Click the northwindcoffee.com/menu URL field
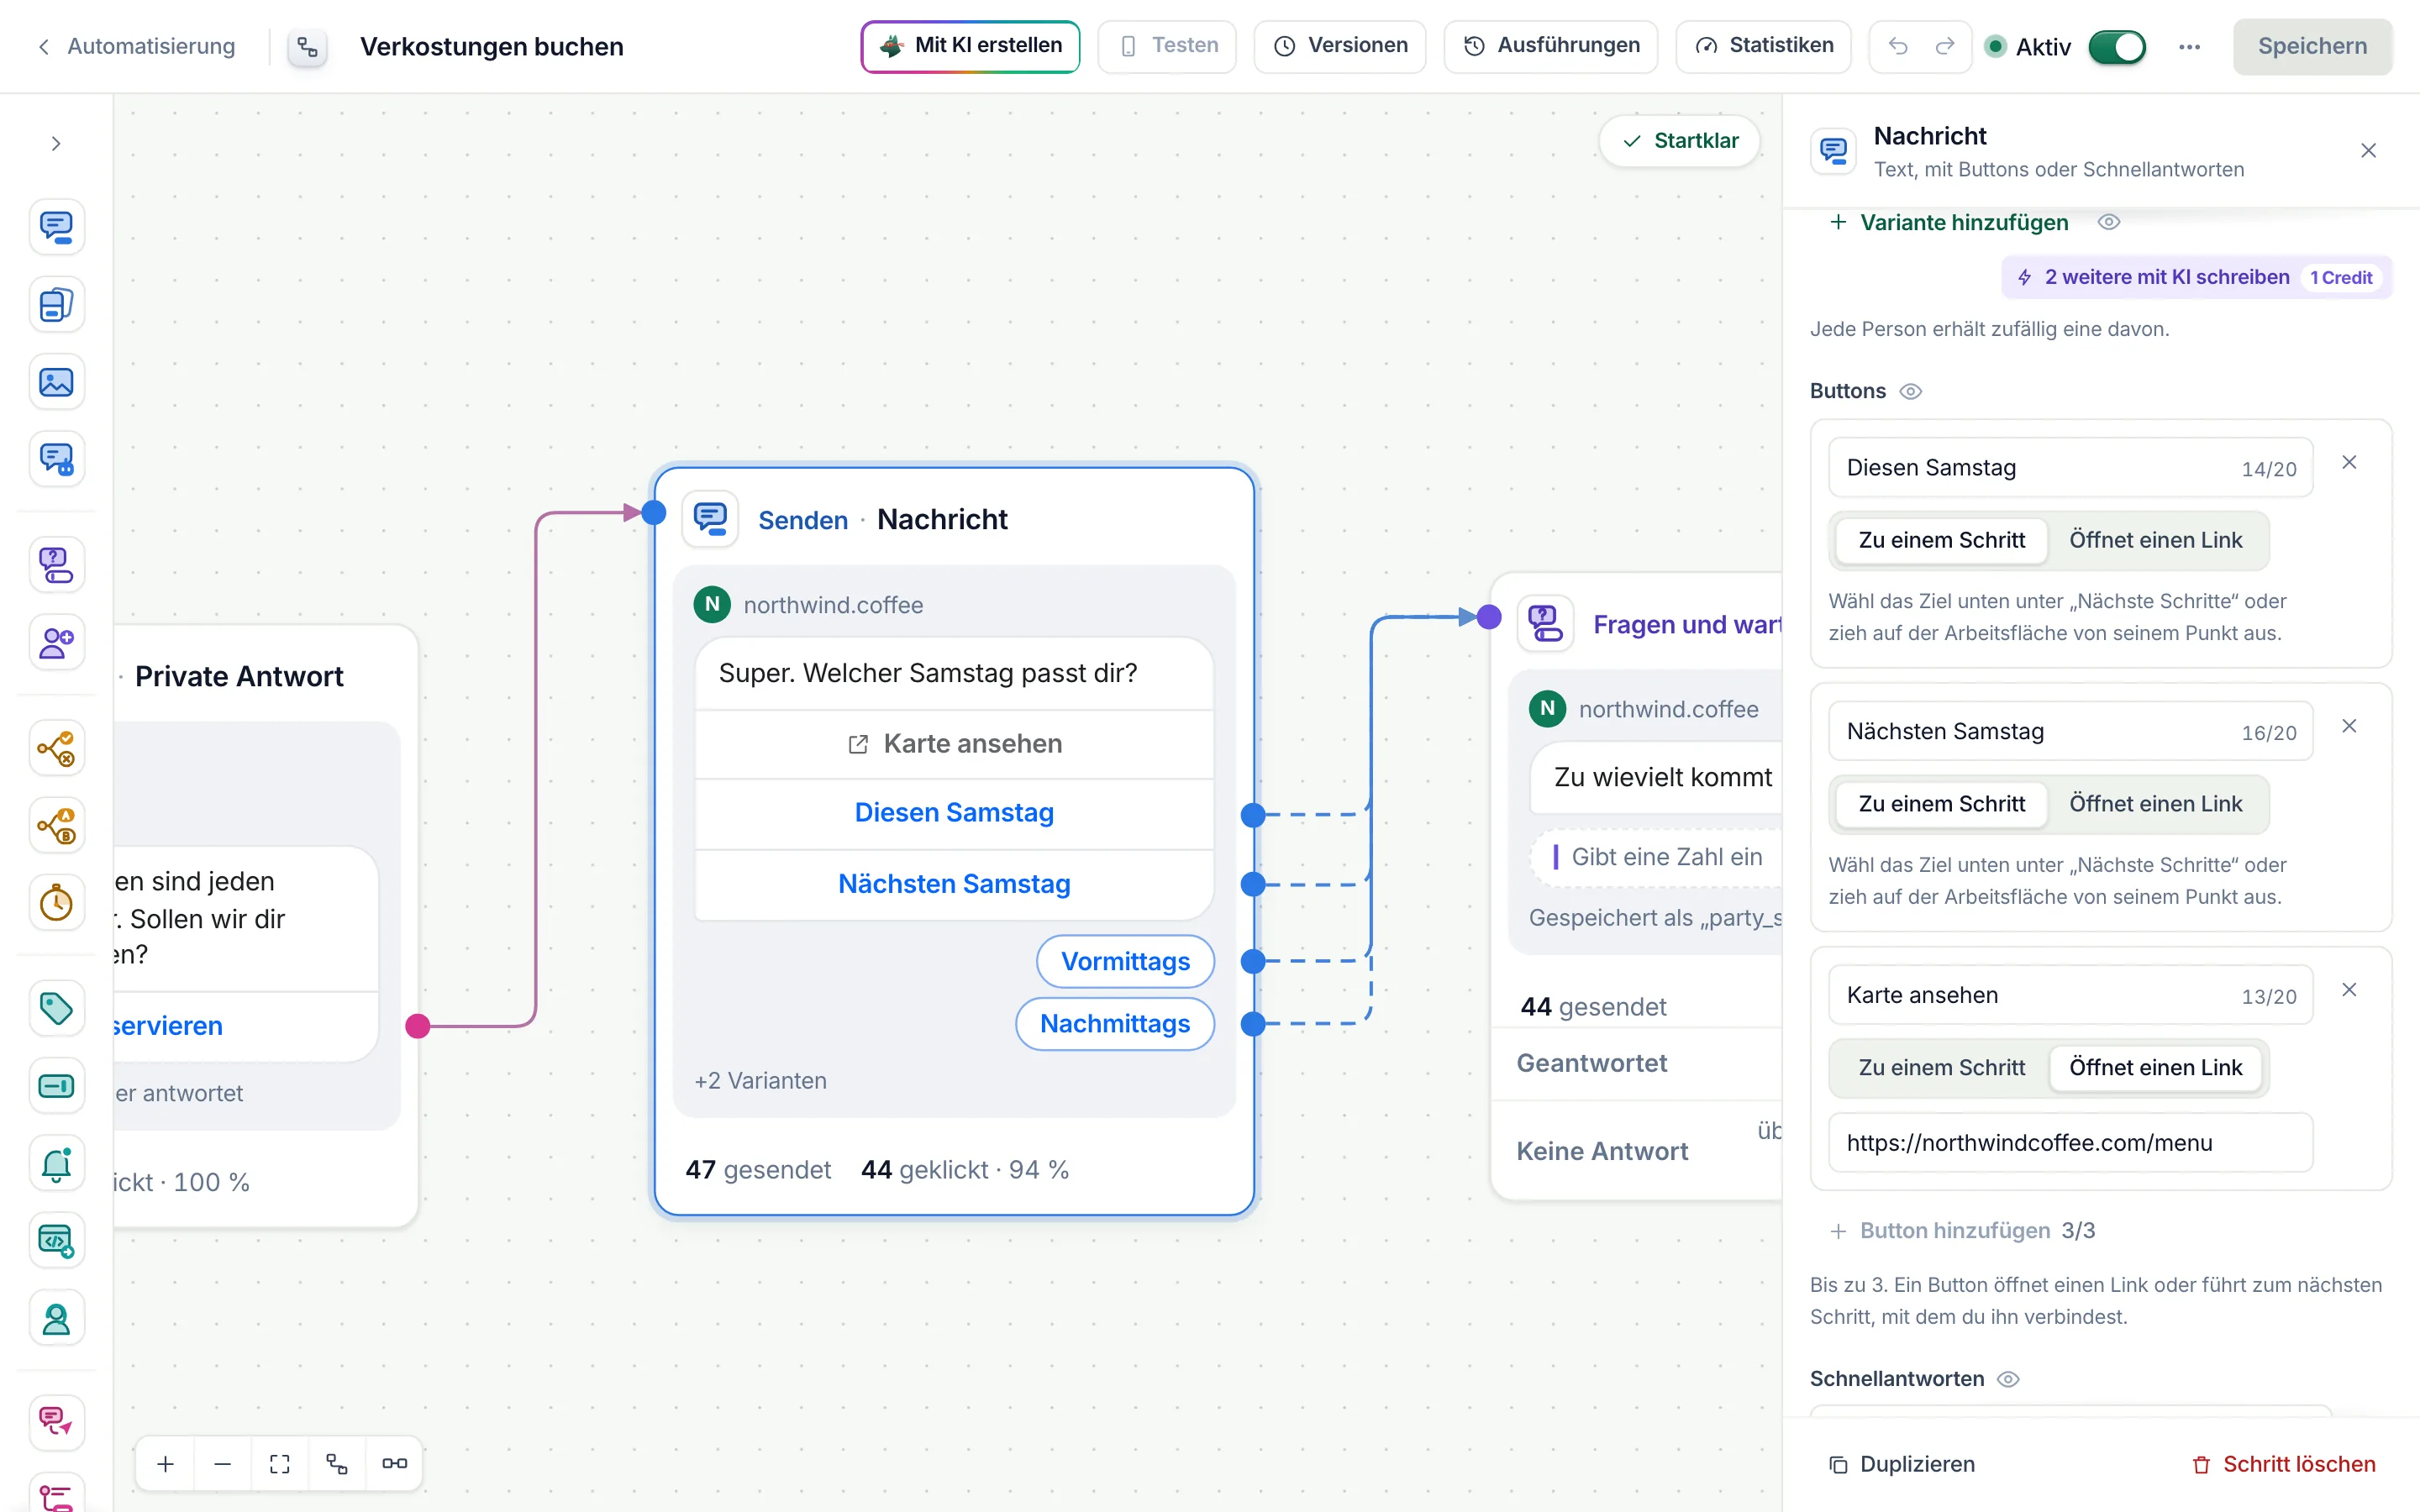This screenshot has width=2420, height=1512. [x=2070, y=1142]
